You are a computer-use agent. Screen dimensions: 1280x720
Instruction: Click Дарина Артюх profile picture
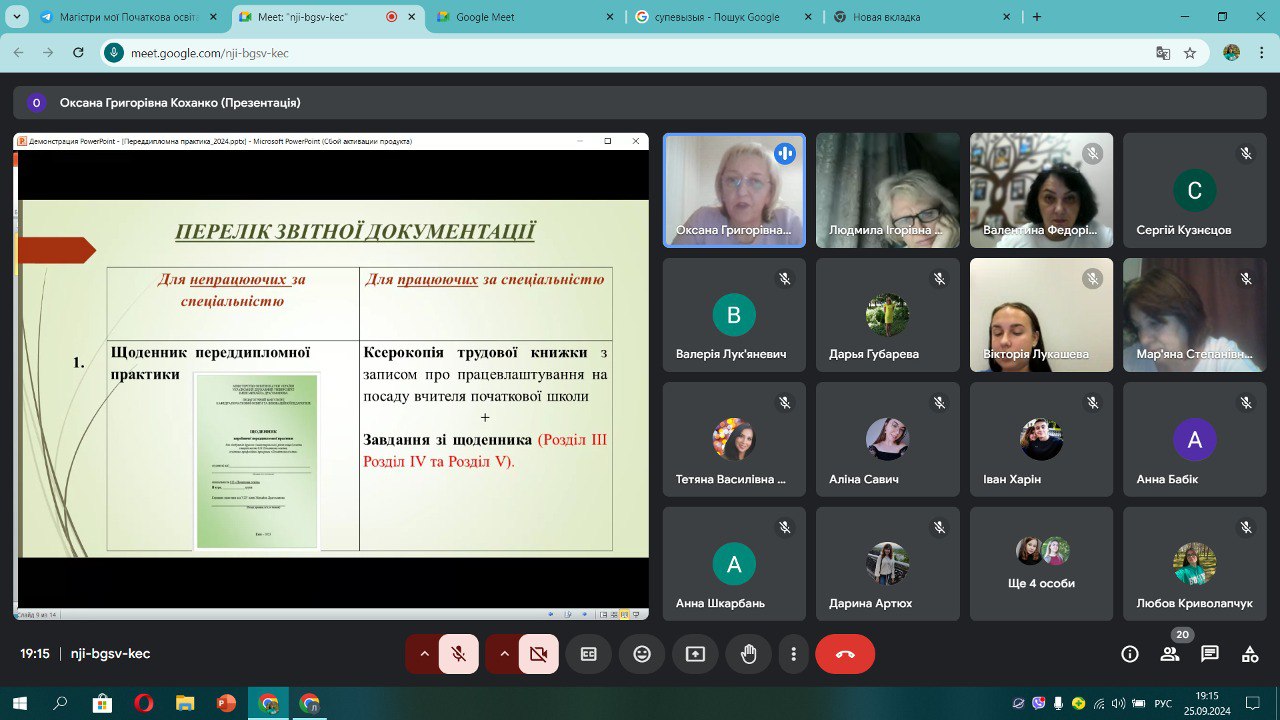pyautogui.click(x=887, y=564)
